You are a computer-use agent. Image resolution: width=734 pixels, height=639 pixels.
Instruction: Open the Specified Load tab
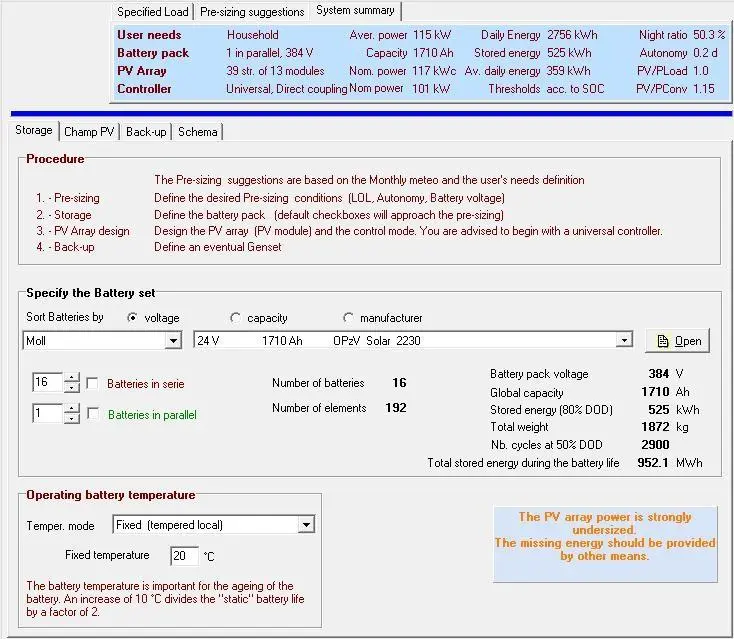pyautogui.click(x=152, y=12)
